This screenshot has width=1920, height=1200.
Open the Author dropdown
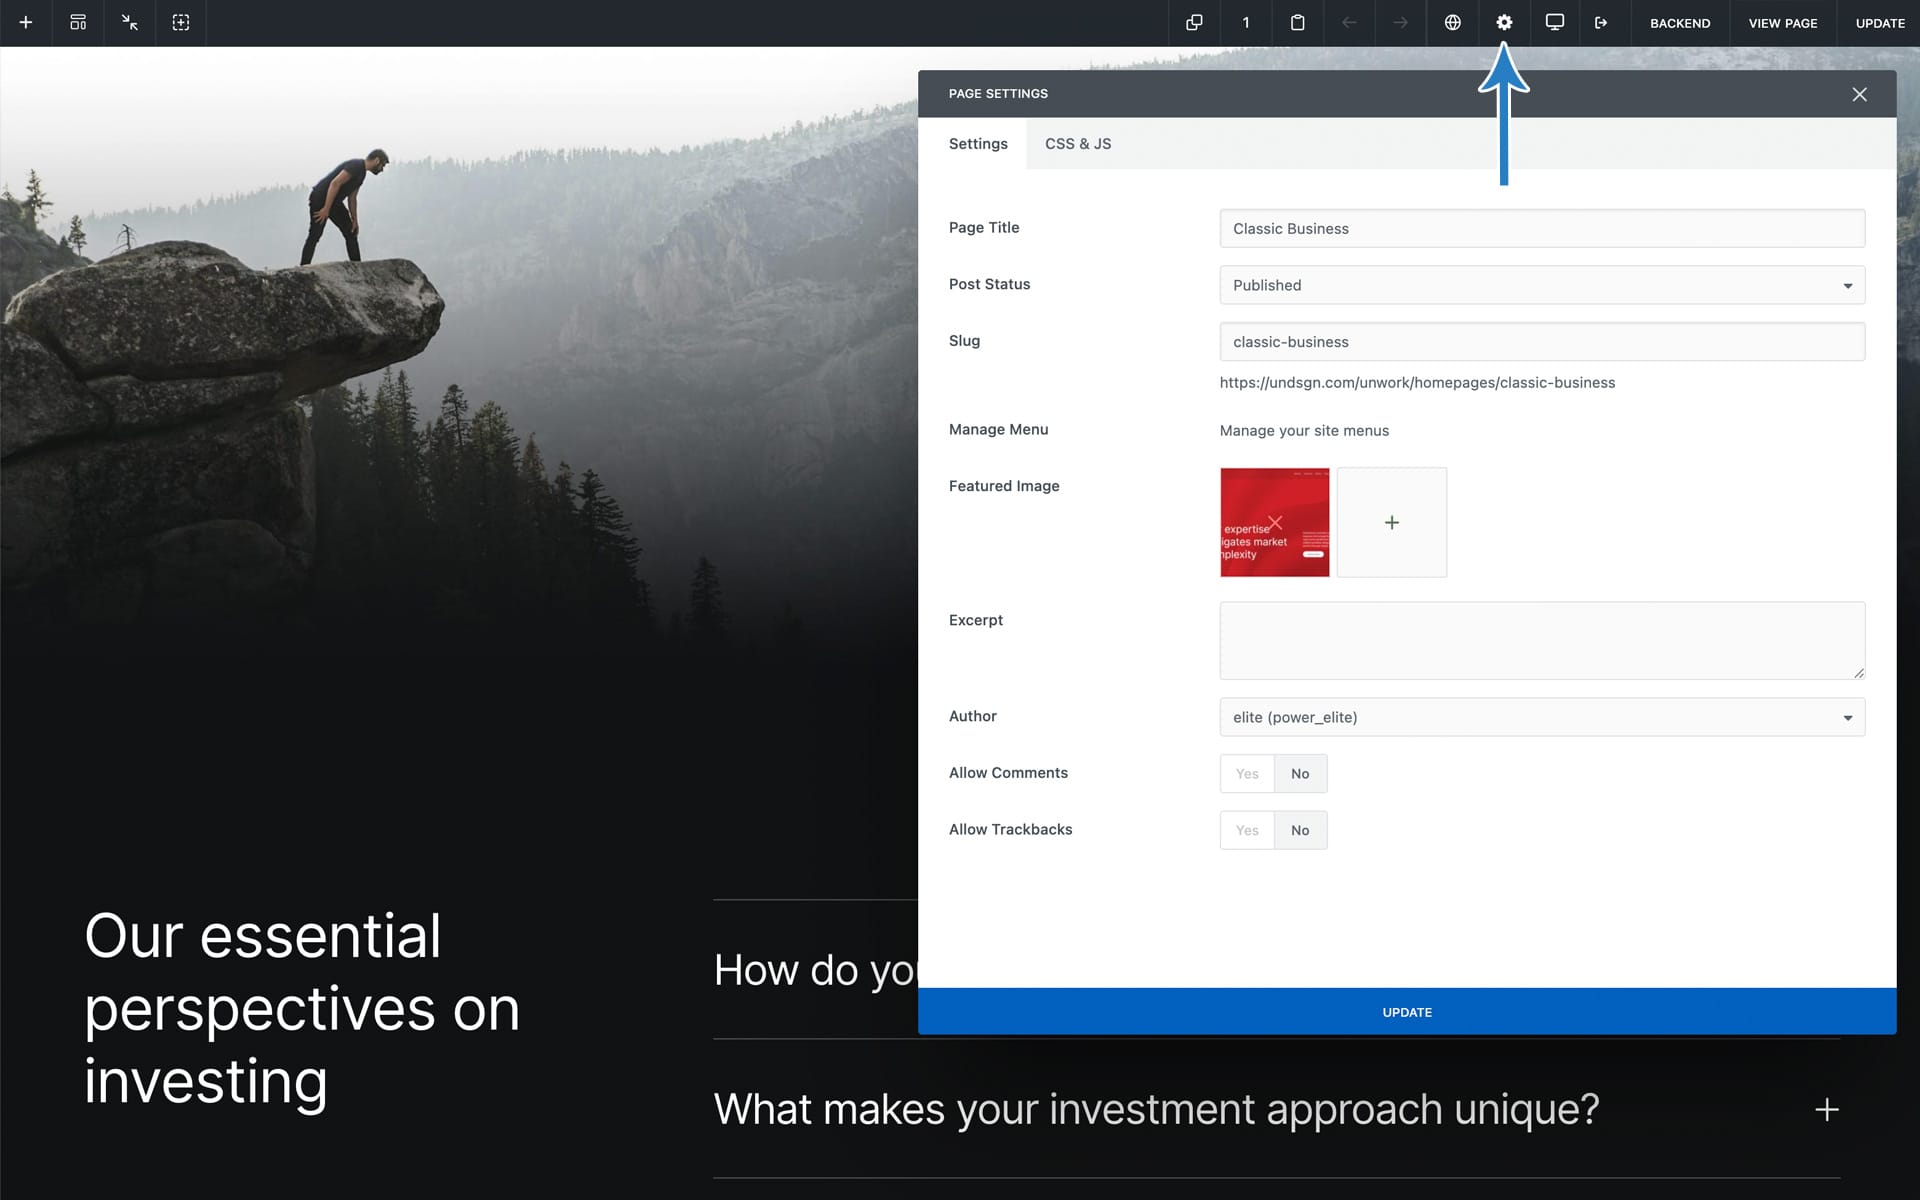click(1541, 717)
